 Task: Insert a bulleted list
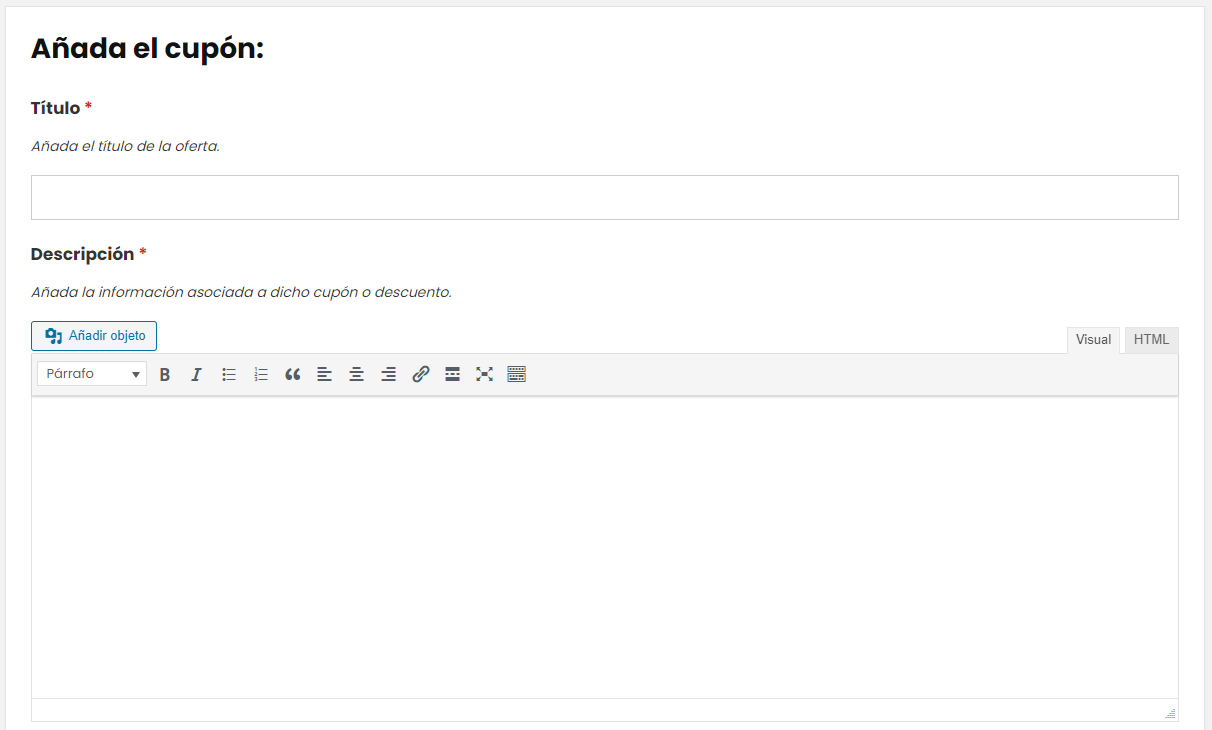[x=229, y=374]
